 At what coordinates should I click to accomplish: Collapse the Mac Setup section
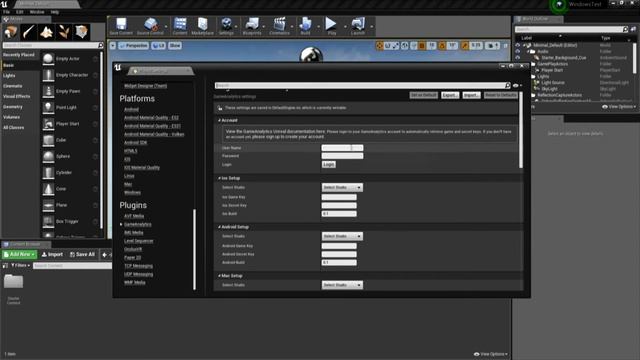[x=219, y=276]
